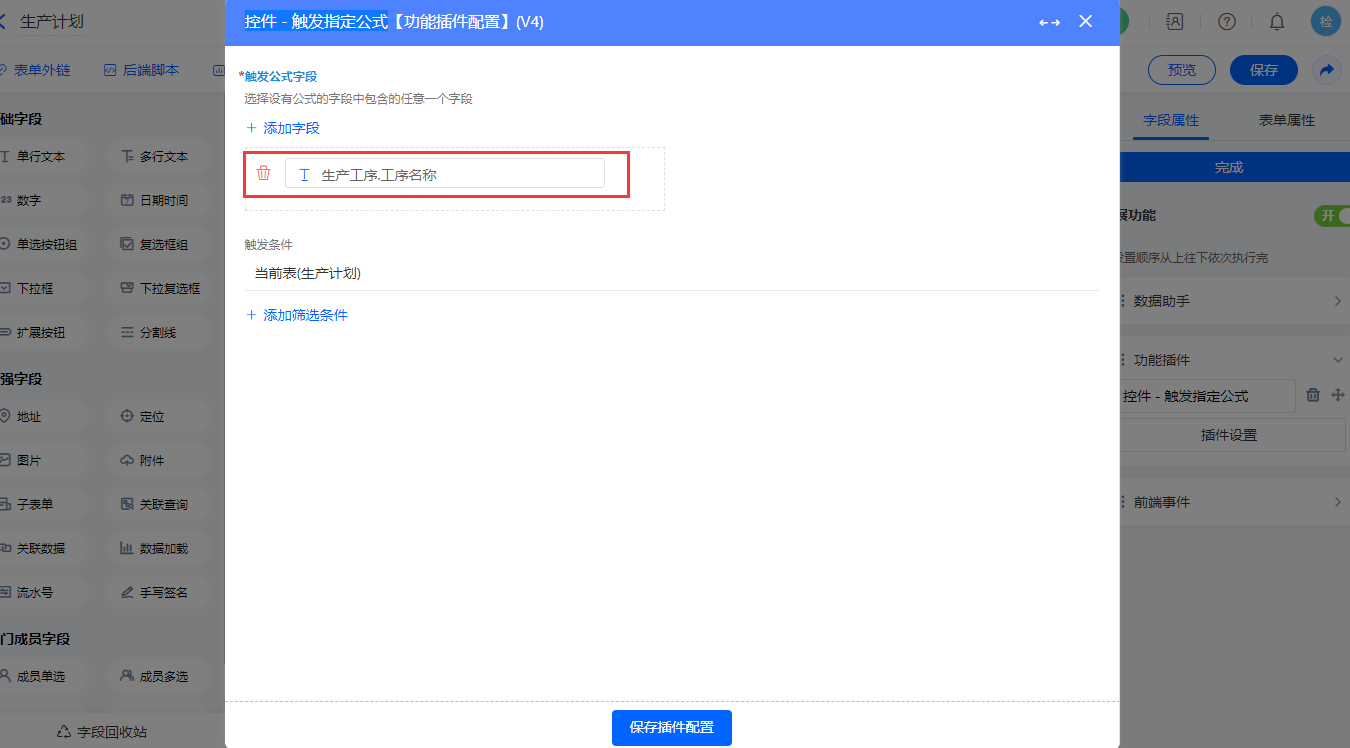Close the plugin configuration dialog
Image resolution: width=1350 pixels, height=748 pixels.
tap(1085, 22)
